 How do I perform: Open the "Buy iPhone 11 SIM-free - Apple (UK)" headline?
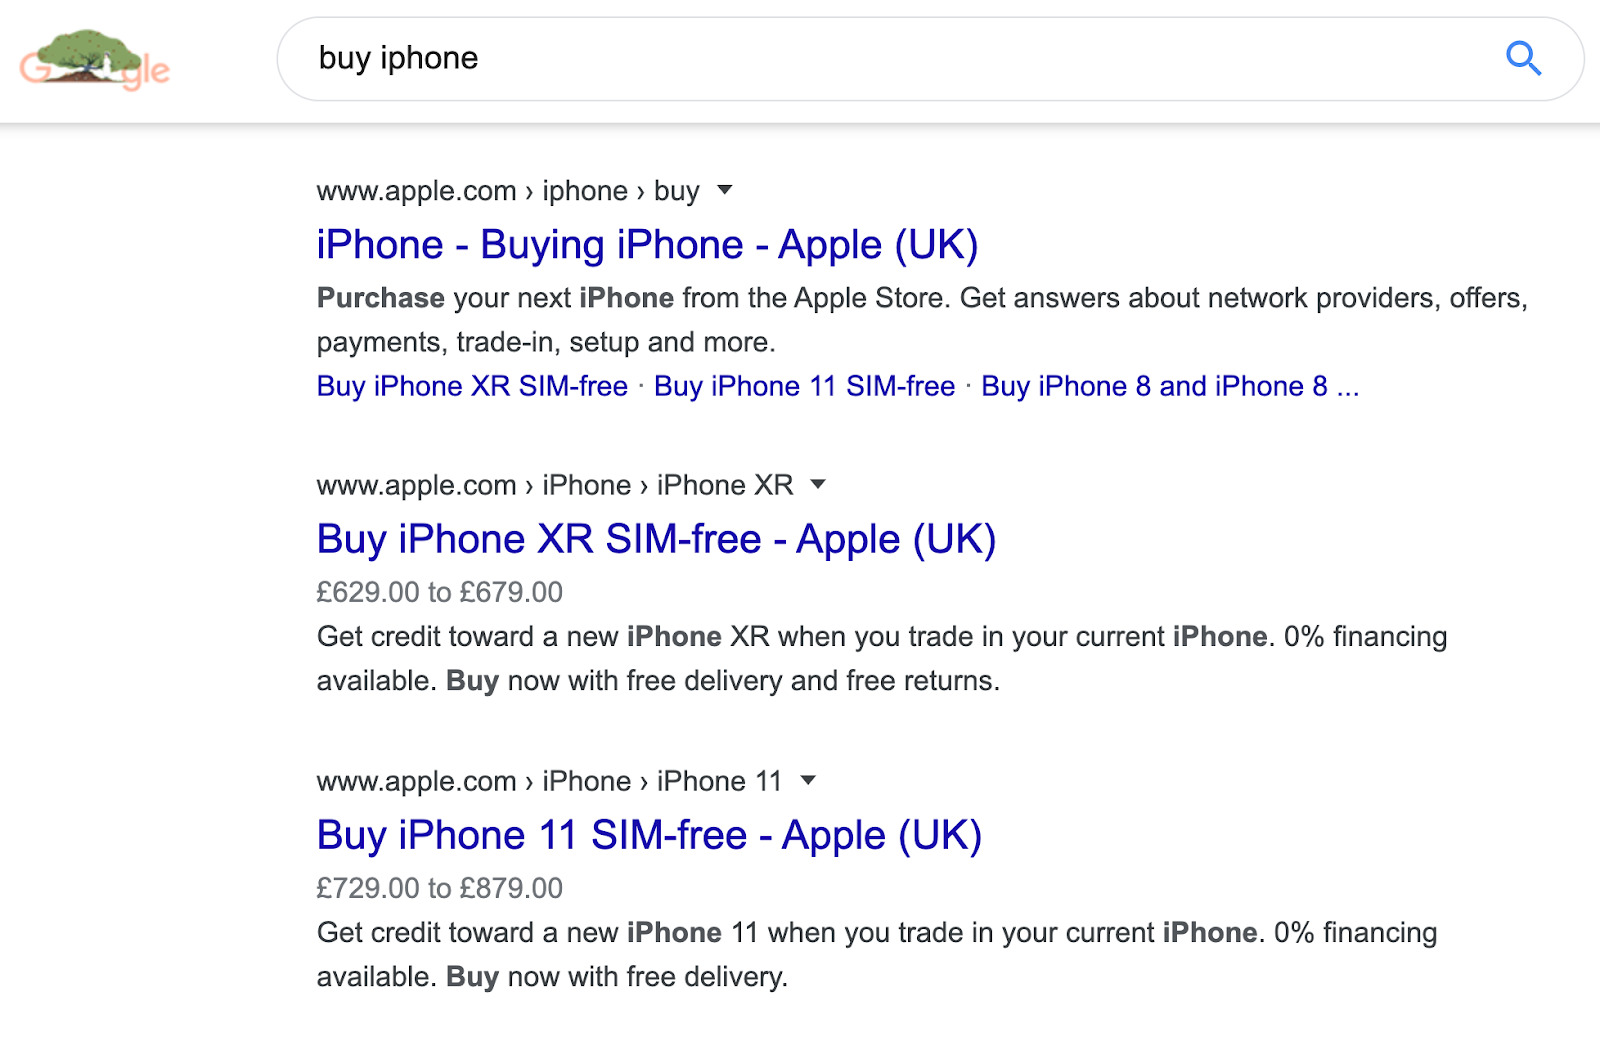coord(649,835)
